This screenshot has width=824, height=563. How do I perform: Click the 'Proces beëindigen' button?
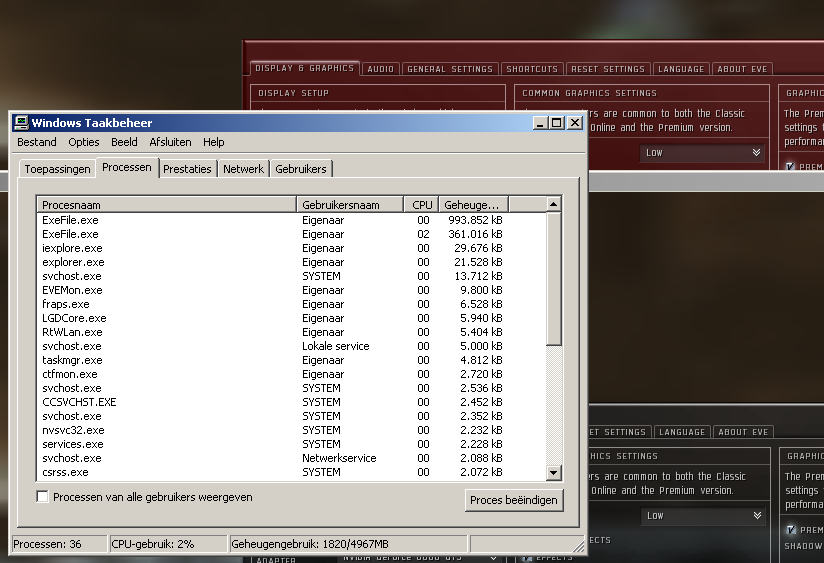513,500
